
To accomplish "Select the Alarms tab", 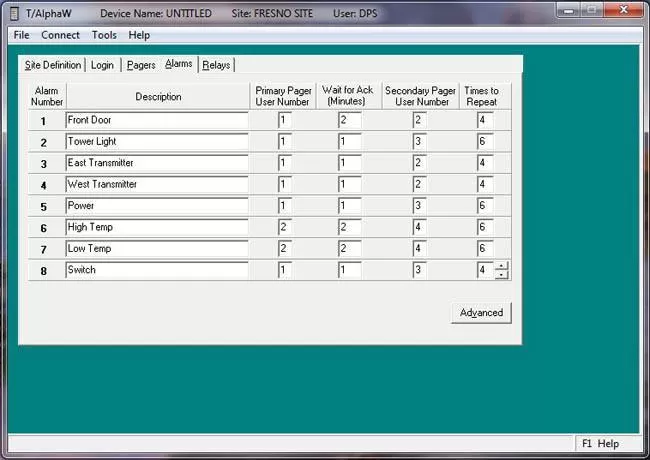I will click(x=179, y=64).
